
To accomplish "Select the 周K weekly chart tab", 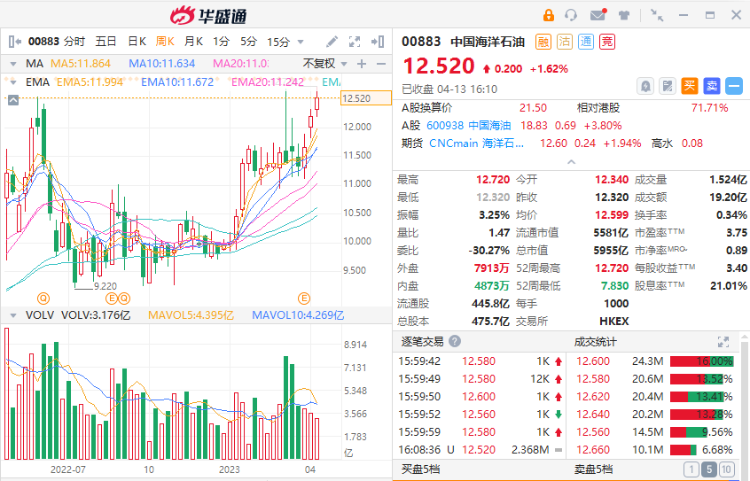I will pyautogui.click(x=165, y=42).
